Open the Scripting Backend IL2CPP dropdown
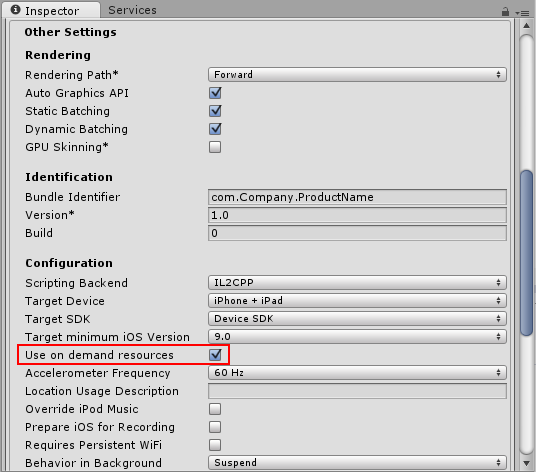The height and width of the screenshot is (472, 536). 357,283
